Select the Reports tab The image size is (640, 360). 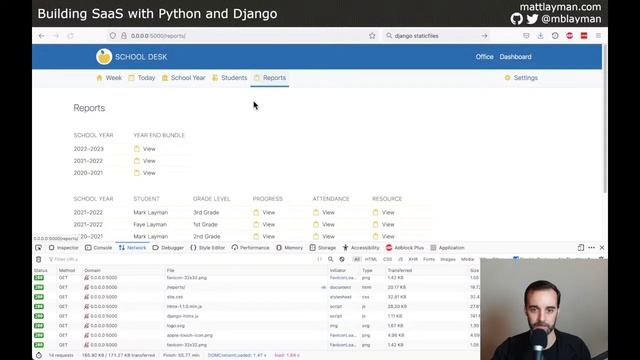(270, 78)
